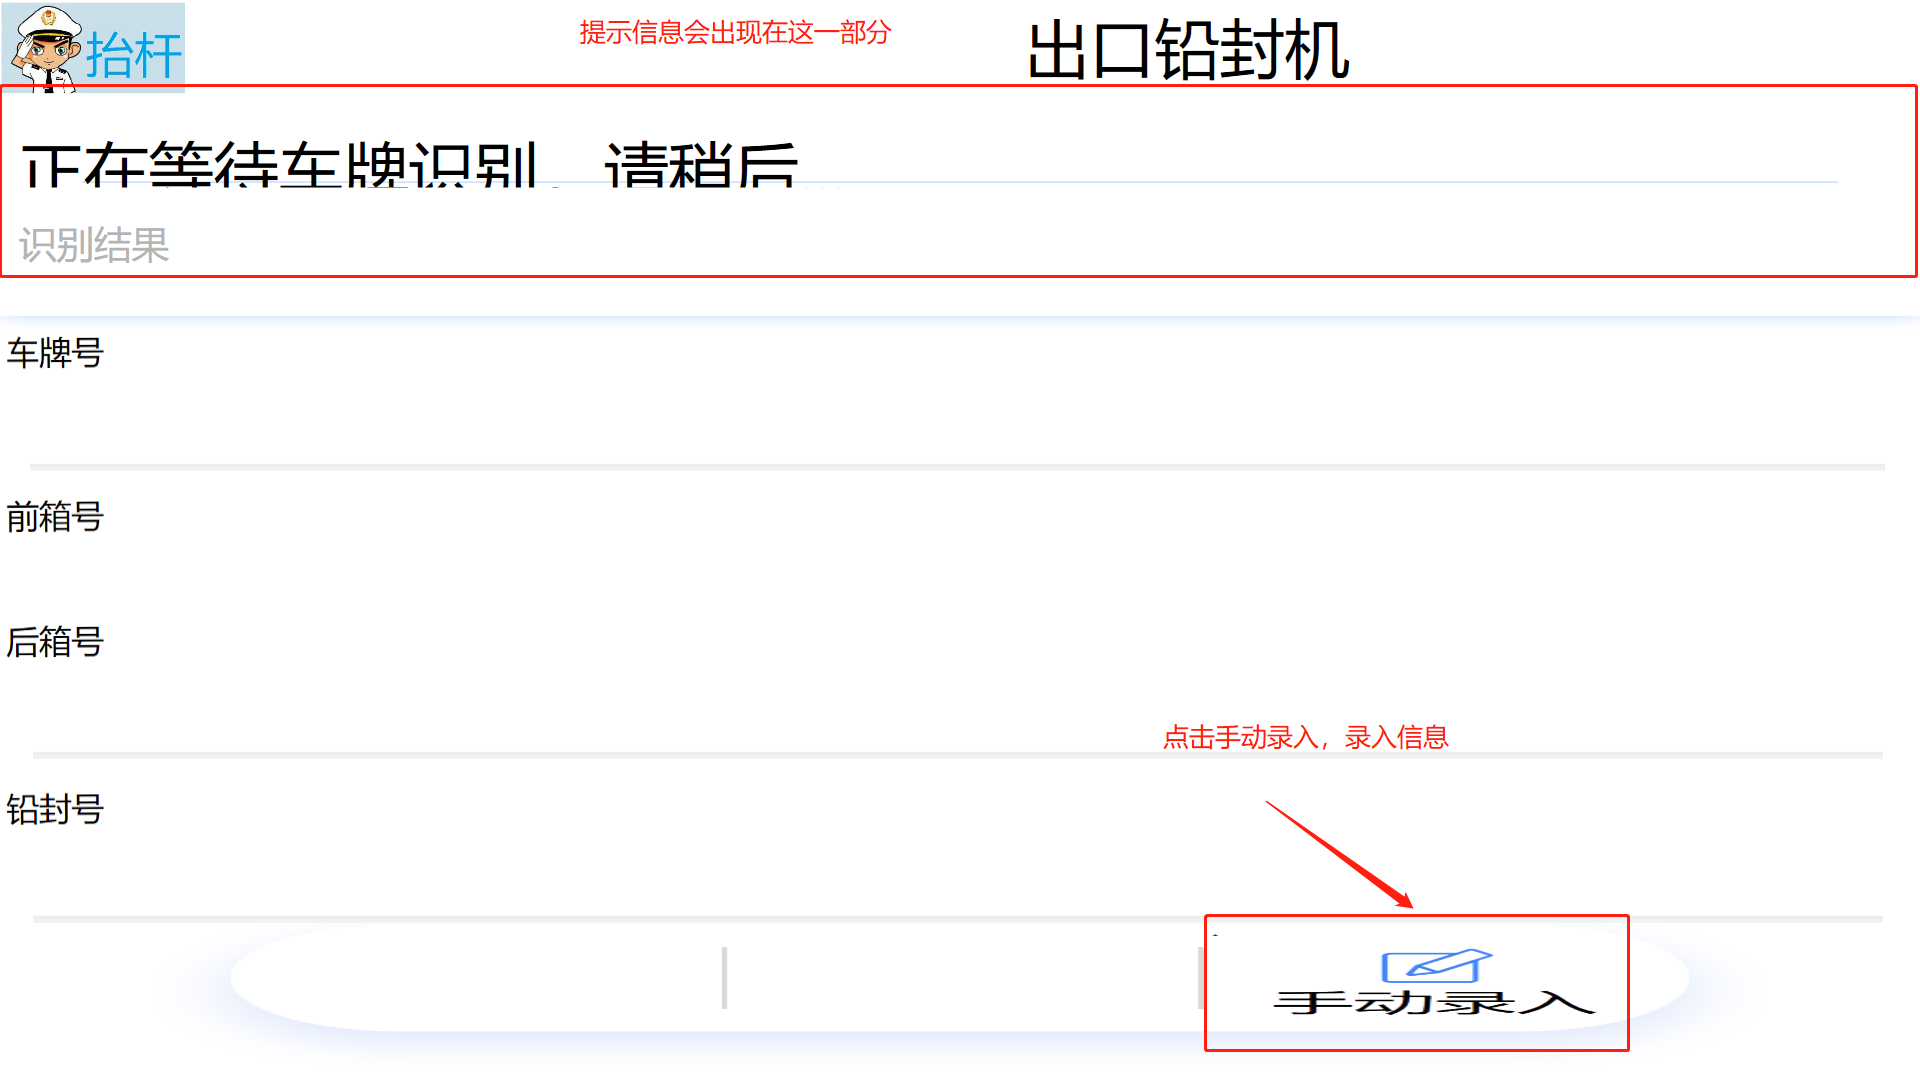Click the 车牌号 field label

pos(55,353)
